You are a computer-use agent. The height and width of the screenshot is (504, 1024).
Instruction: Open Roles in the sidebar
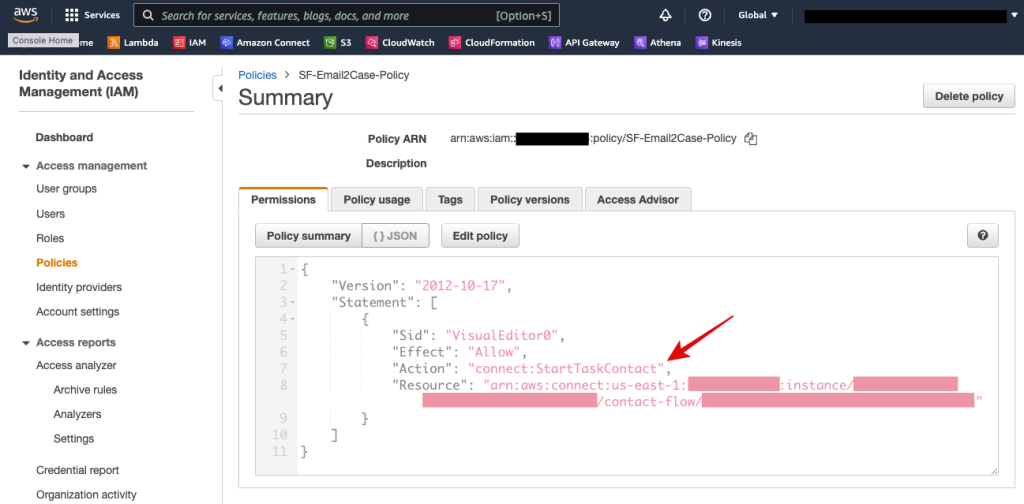50,238
